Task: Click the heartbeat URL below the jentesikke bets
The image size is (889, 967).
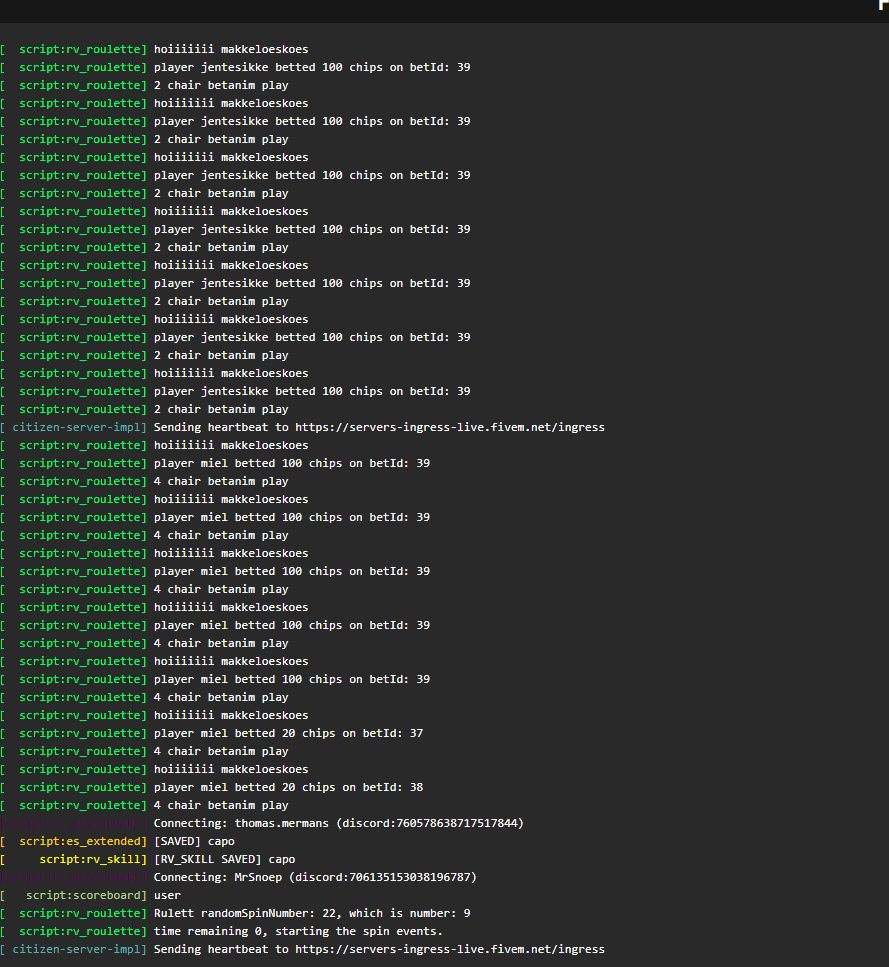Action: pos(450,427)
